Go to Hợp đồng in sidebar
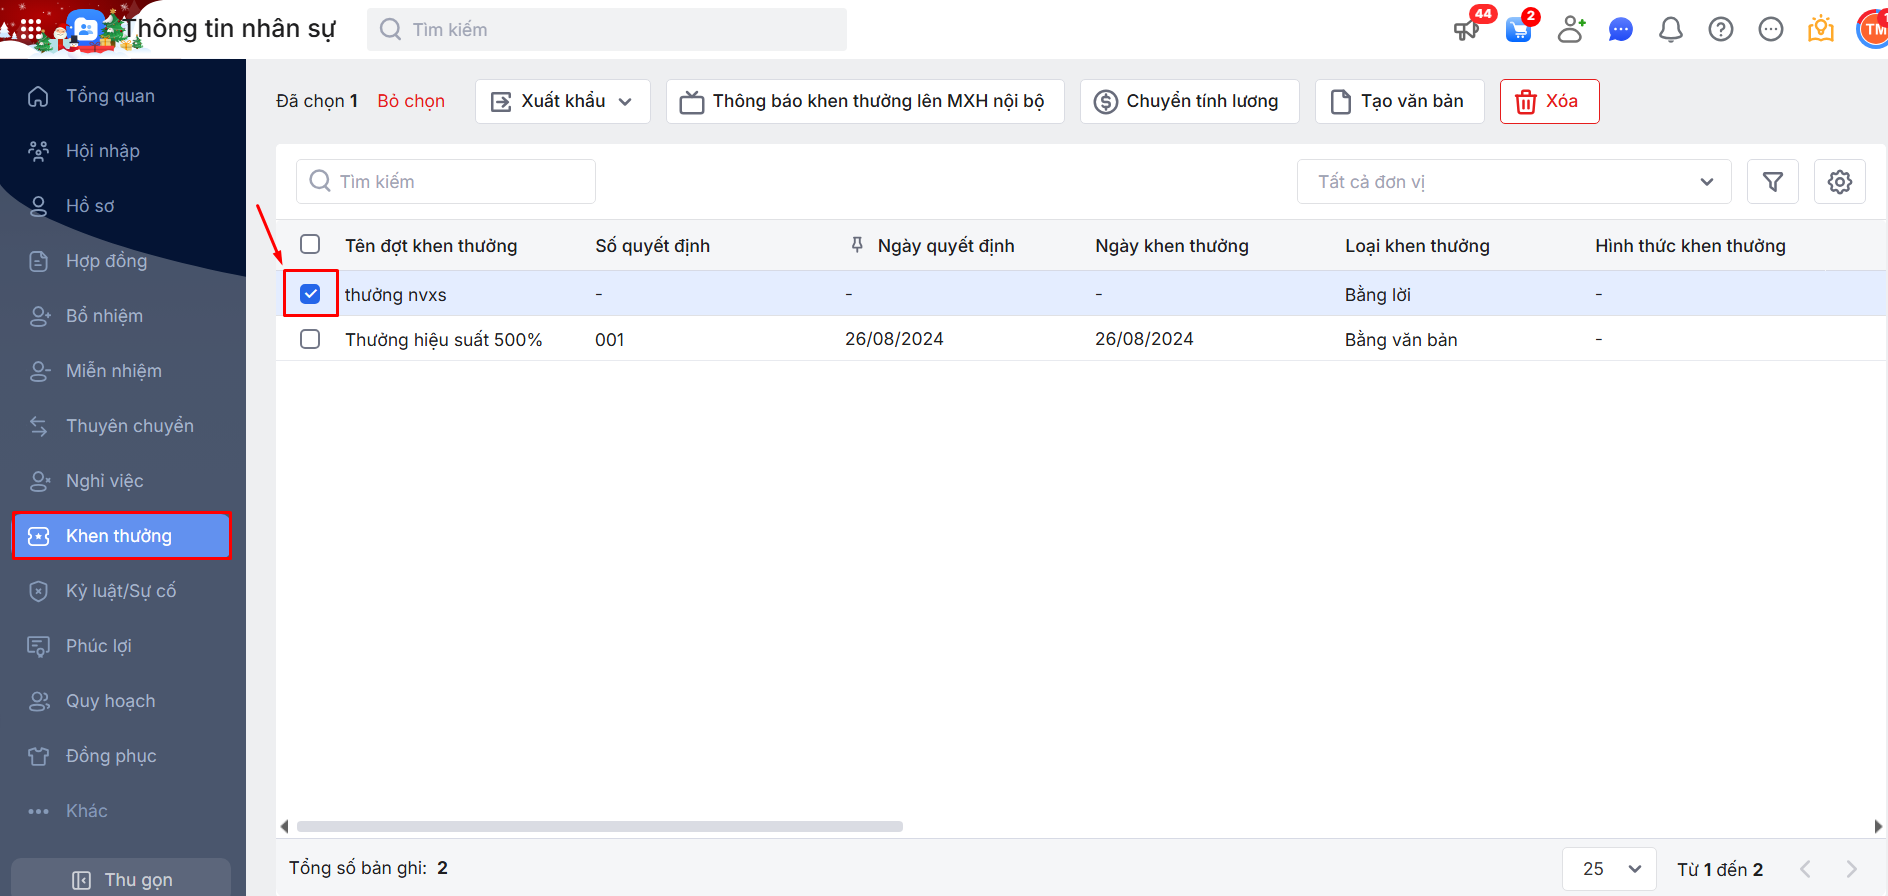The height and width of the screenshot is (896, 1888). (106, 261)
